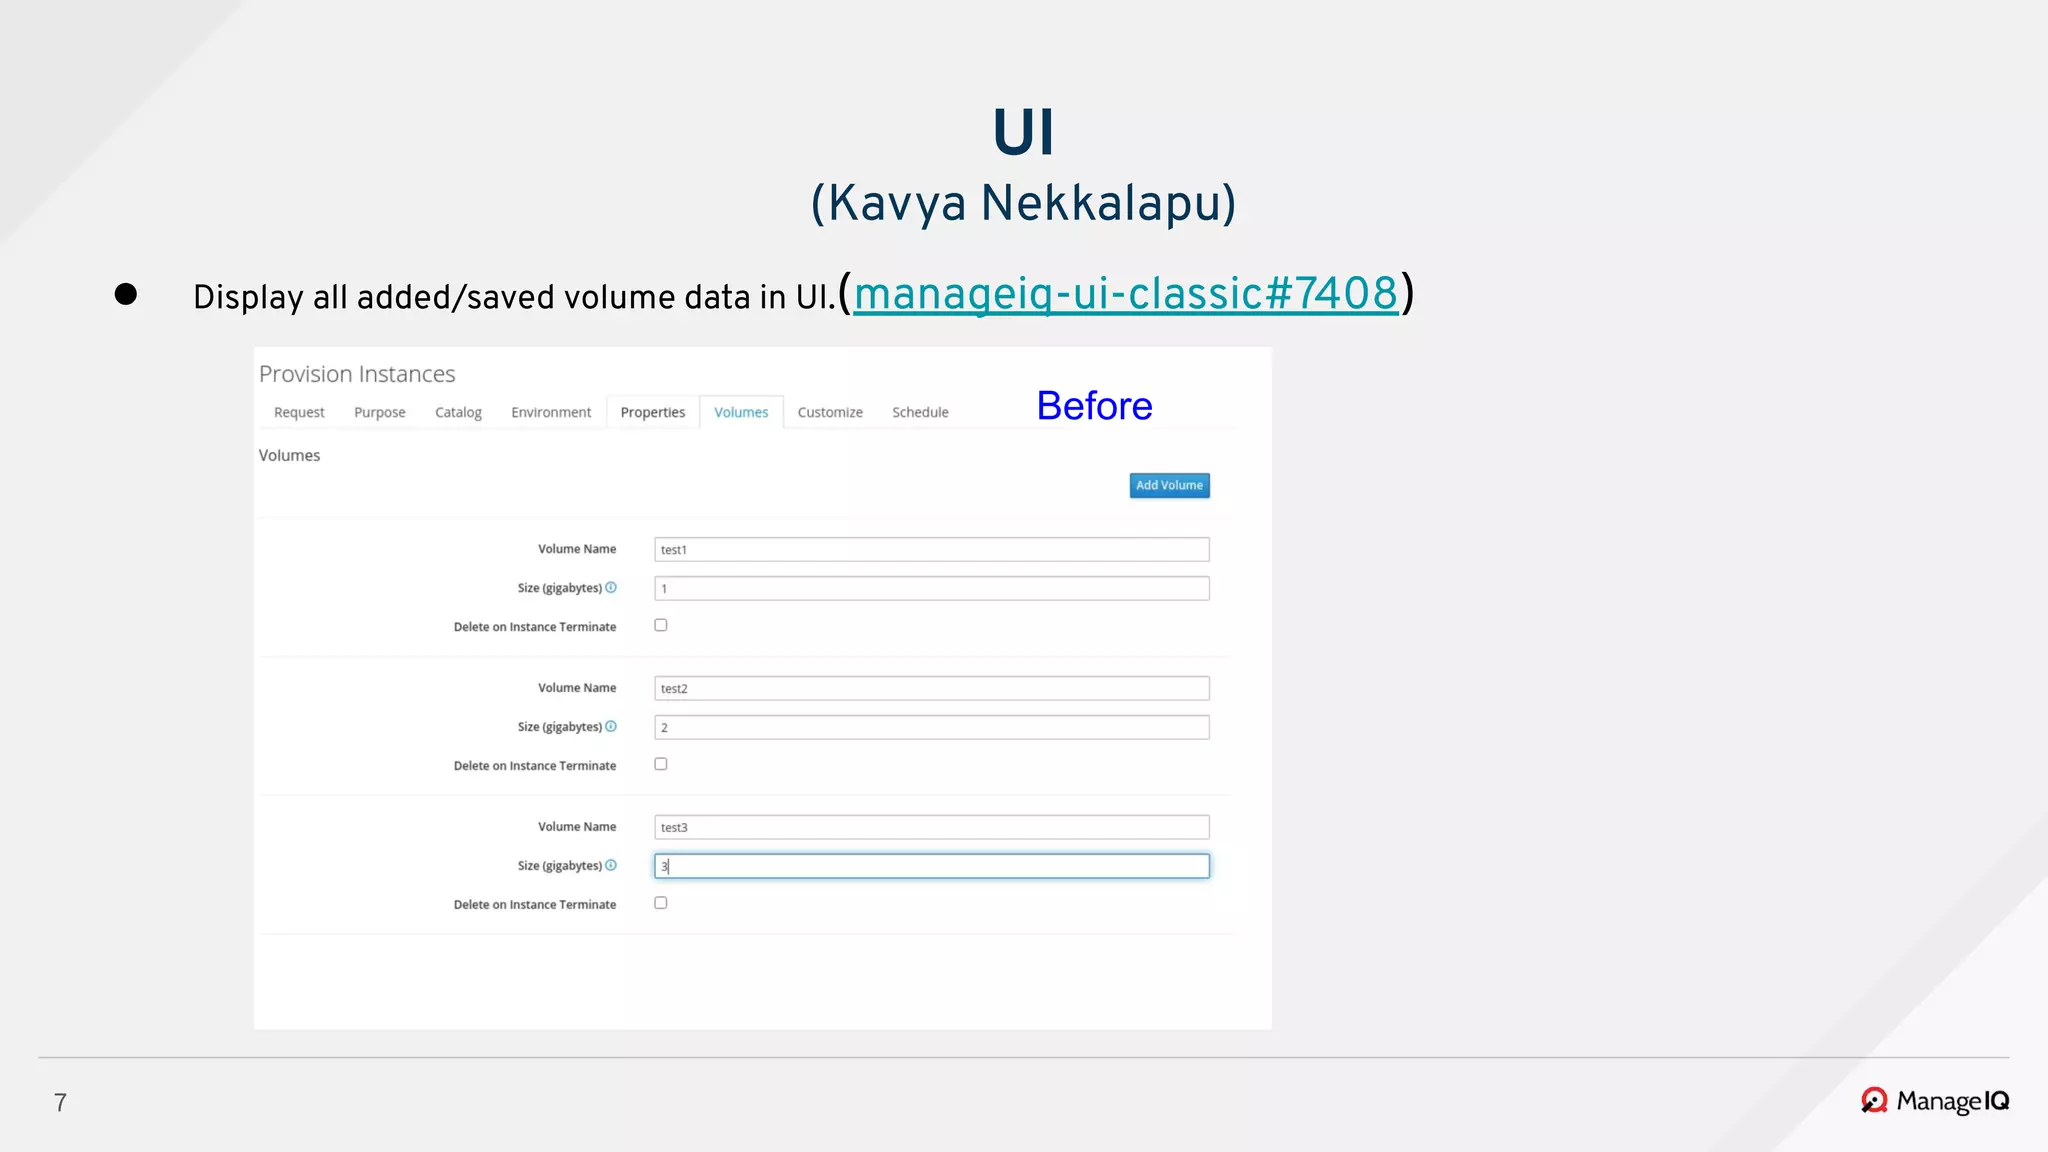Click the Add Volume button
The width and height of the screenshot is (2048, 1152).
[x=1169, y=485]
